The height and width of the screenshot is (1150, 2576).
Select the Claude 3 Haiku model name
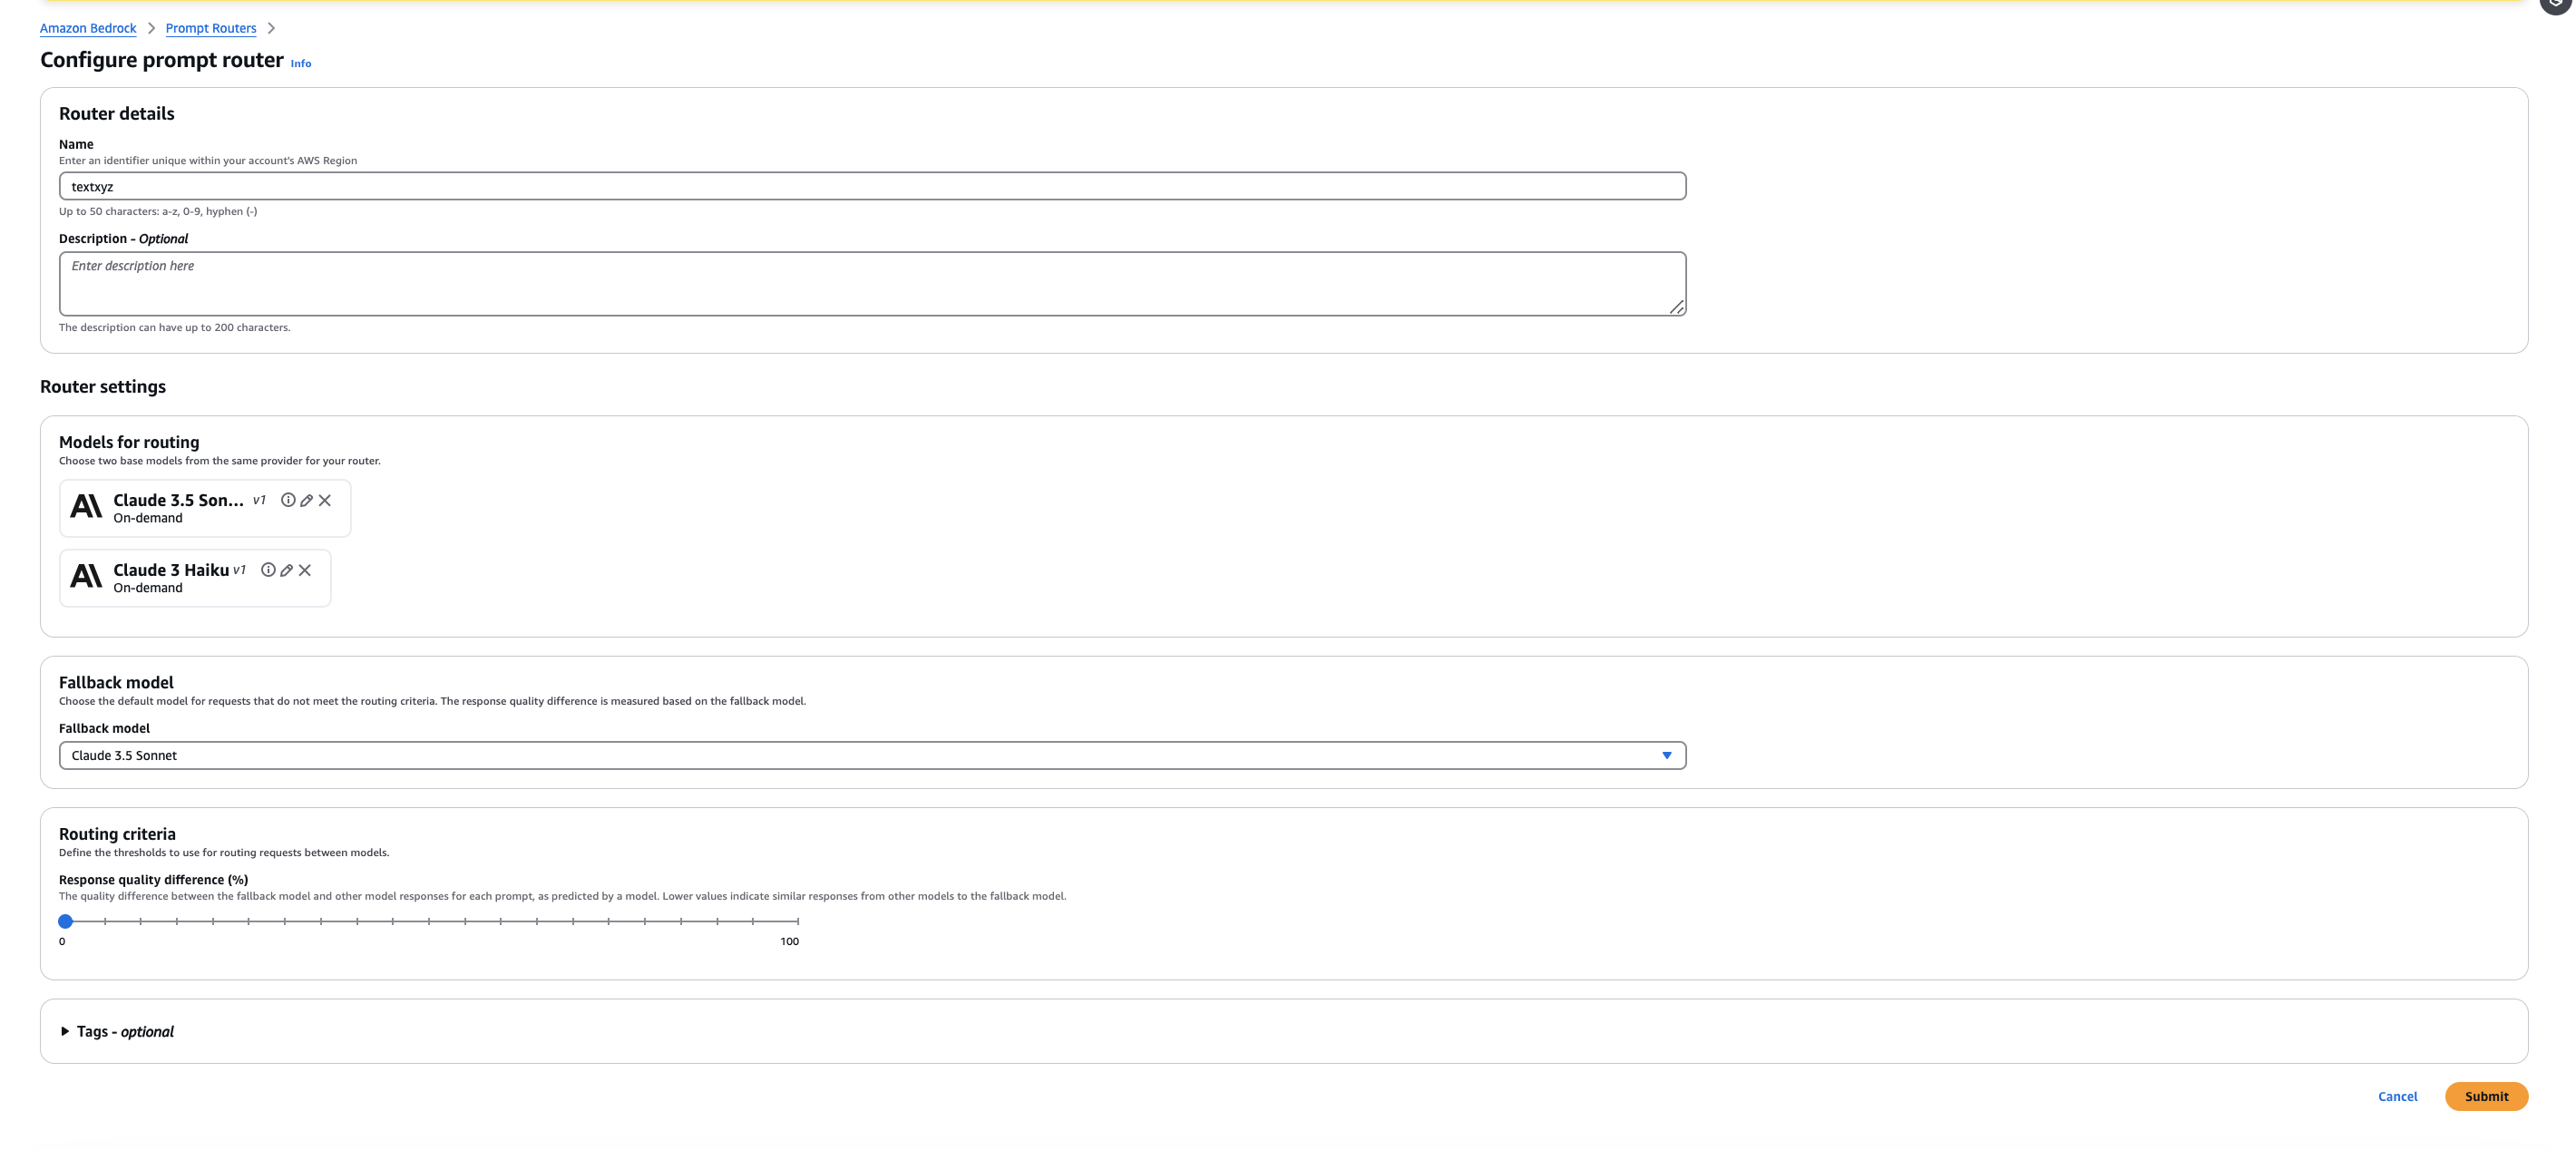(x=171, y=570)
